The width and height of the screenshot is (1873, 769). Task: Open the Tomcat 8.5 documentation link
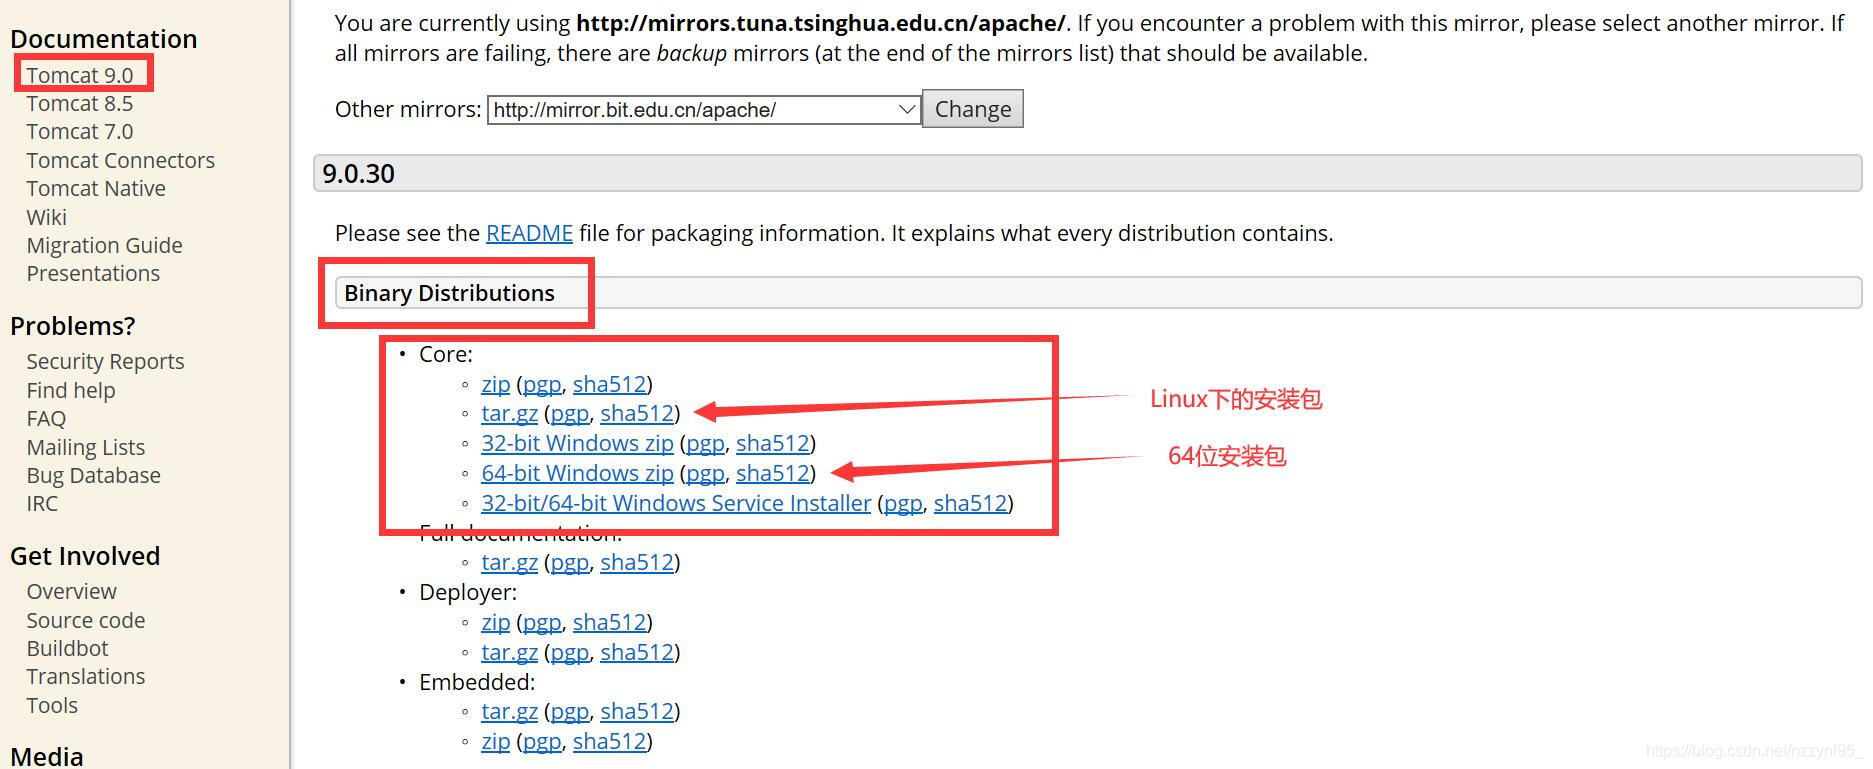pyautogui.click(x=79, y=103)
